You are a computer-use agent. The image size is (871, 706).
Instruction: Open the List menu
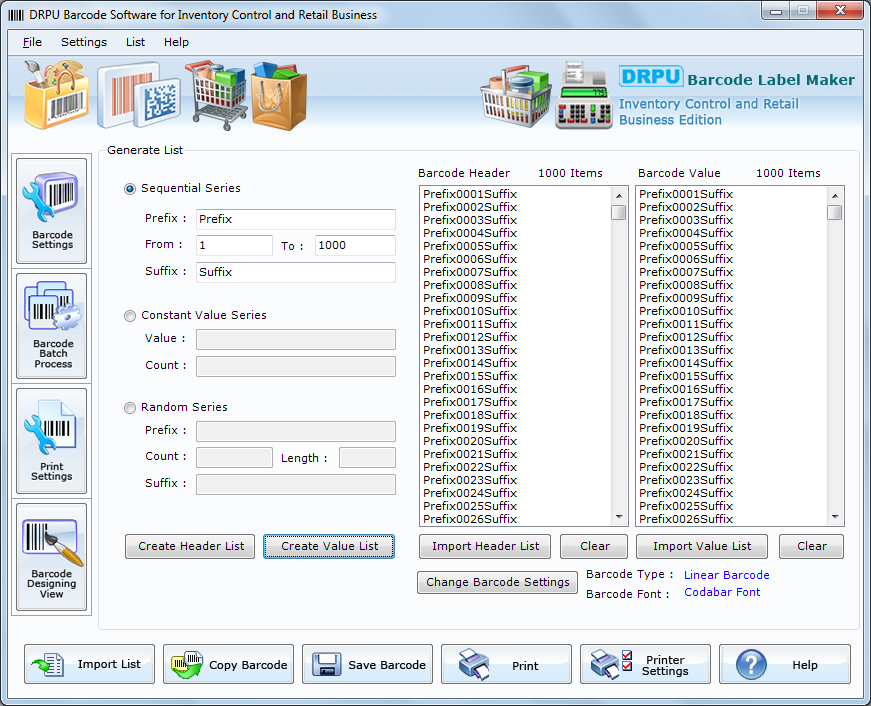pyautogui.click(x=135, y=42)
